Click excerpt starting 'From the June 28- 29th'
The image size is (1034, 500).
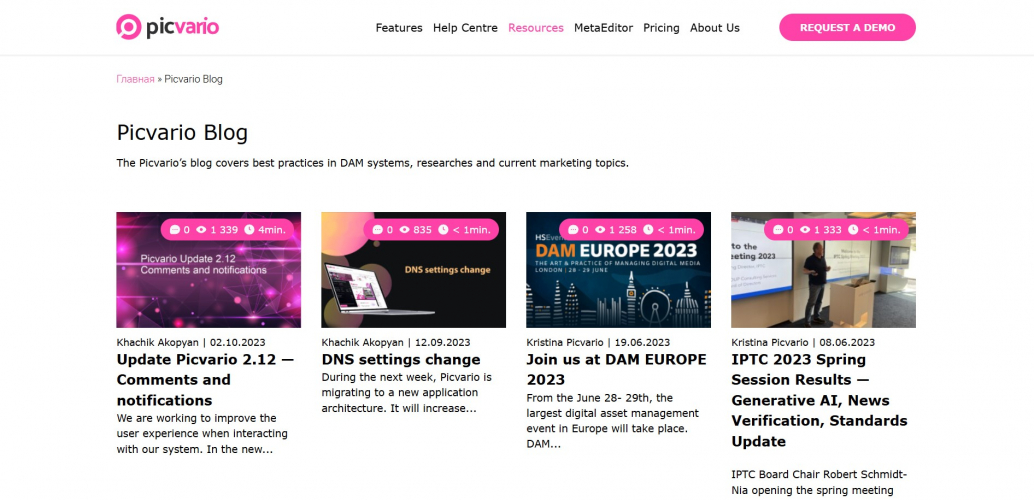point(613,421)
